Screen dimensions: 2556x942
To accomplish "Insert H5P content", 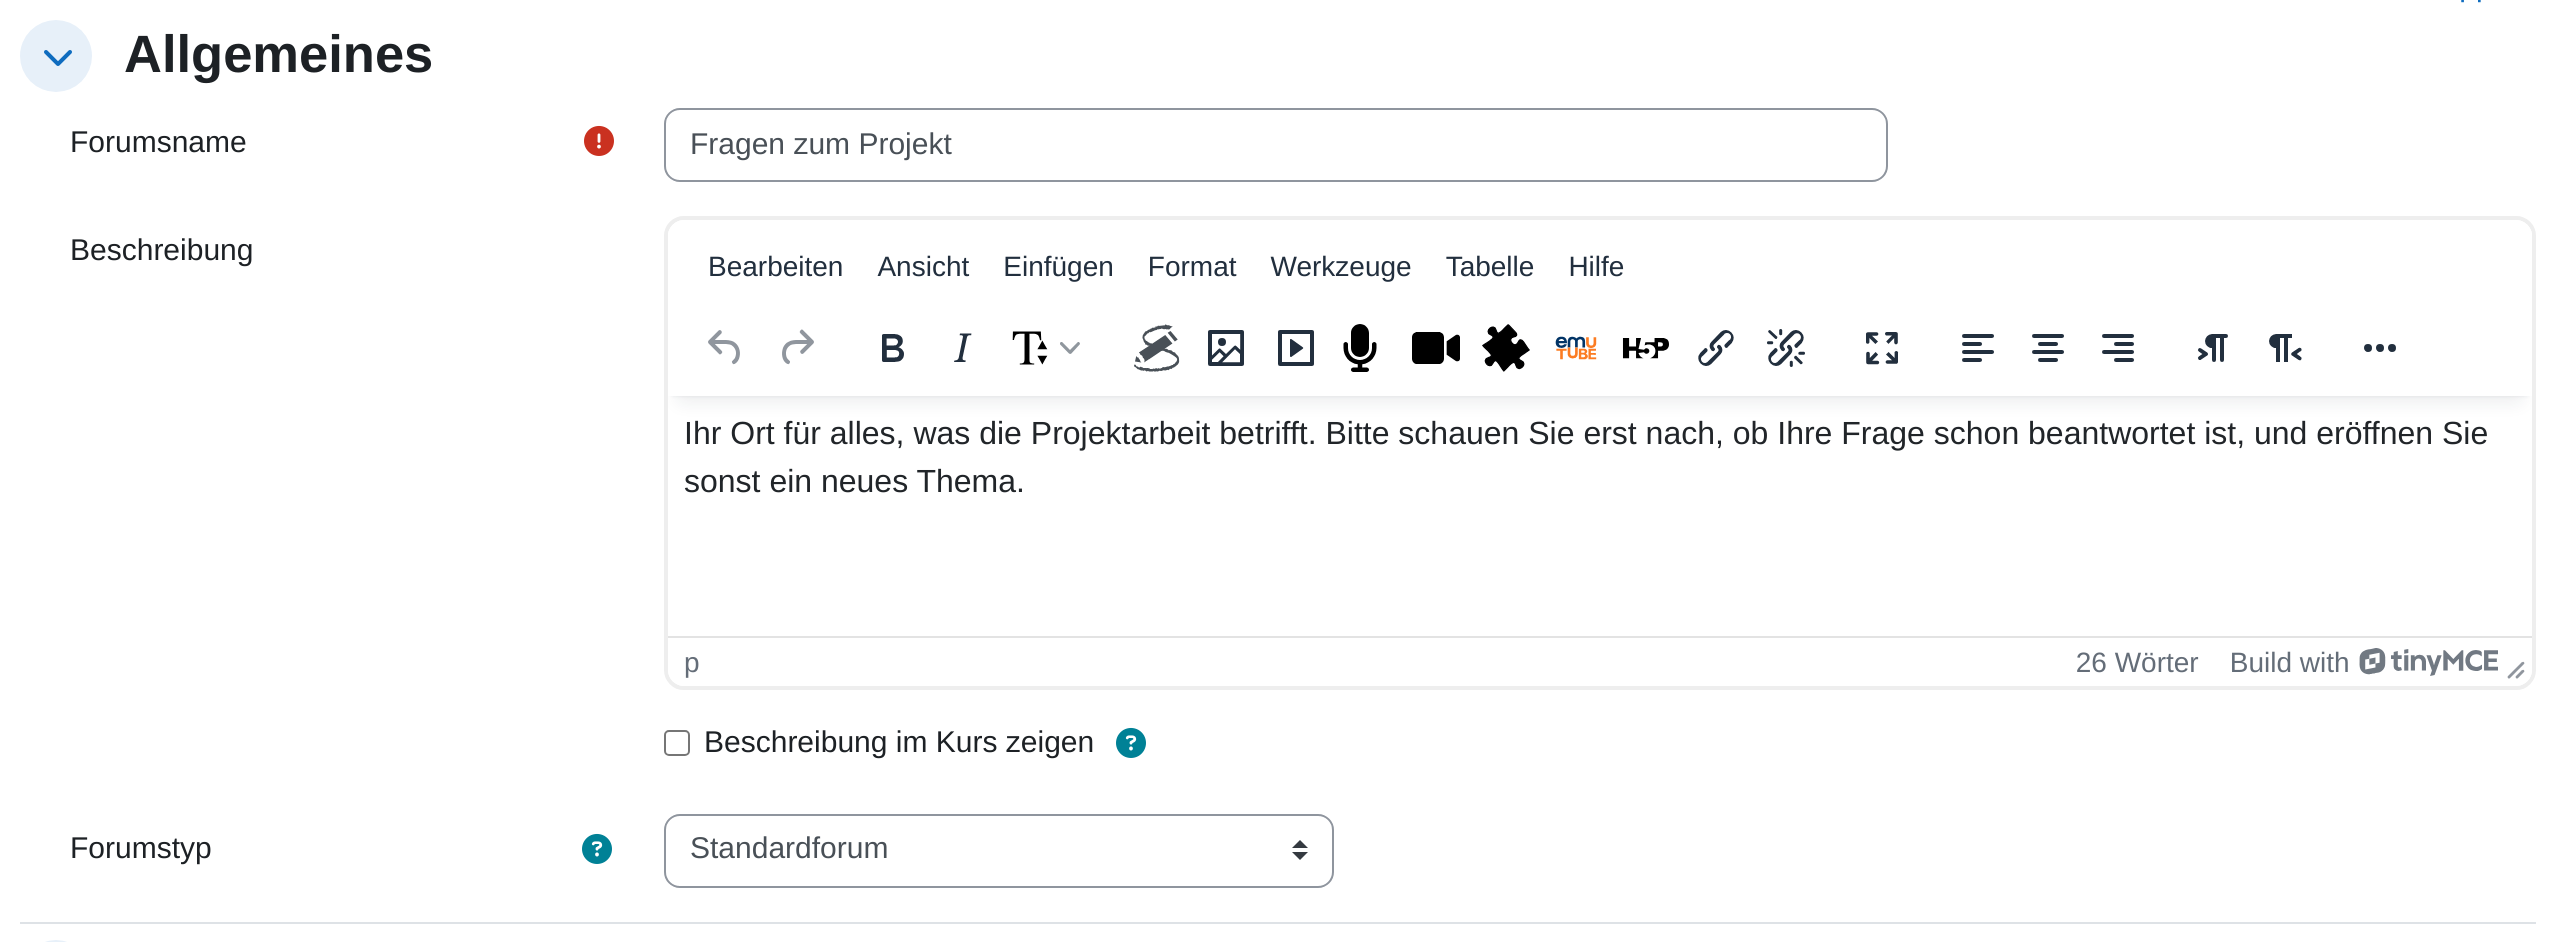I will pos(1646,348).
